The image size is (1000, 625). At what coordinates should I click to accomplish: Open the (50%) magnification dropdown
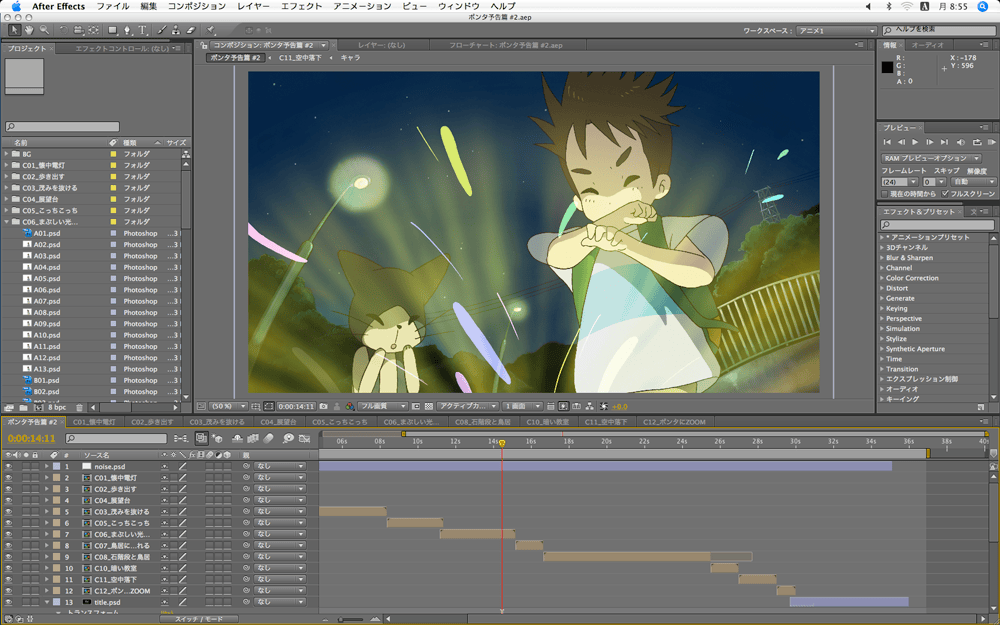click(228, 406)
